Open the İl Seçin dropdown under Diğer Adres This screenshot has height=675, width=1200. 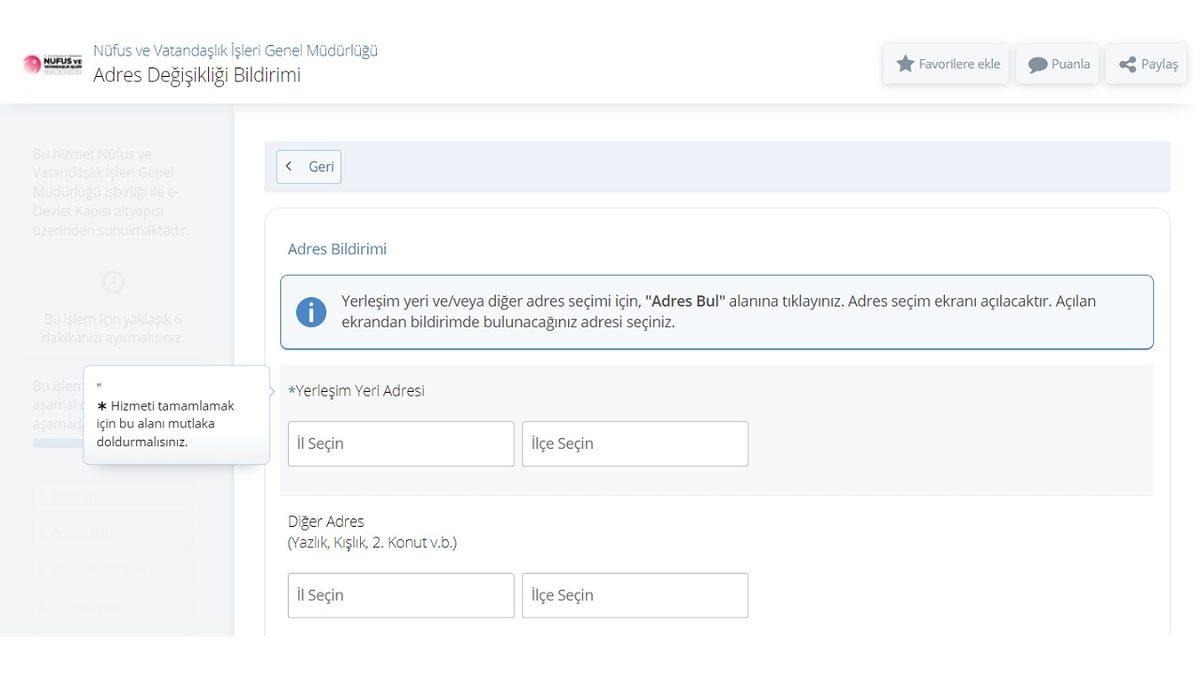(x=400, y=594)
